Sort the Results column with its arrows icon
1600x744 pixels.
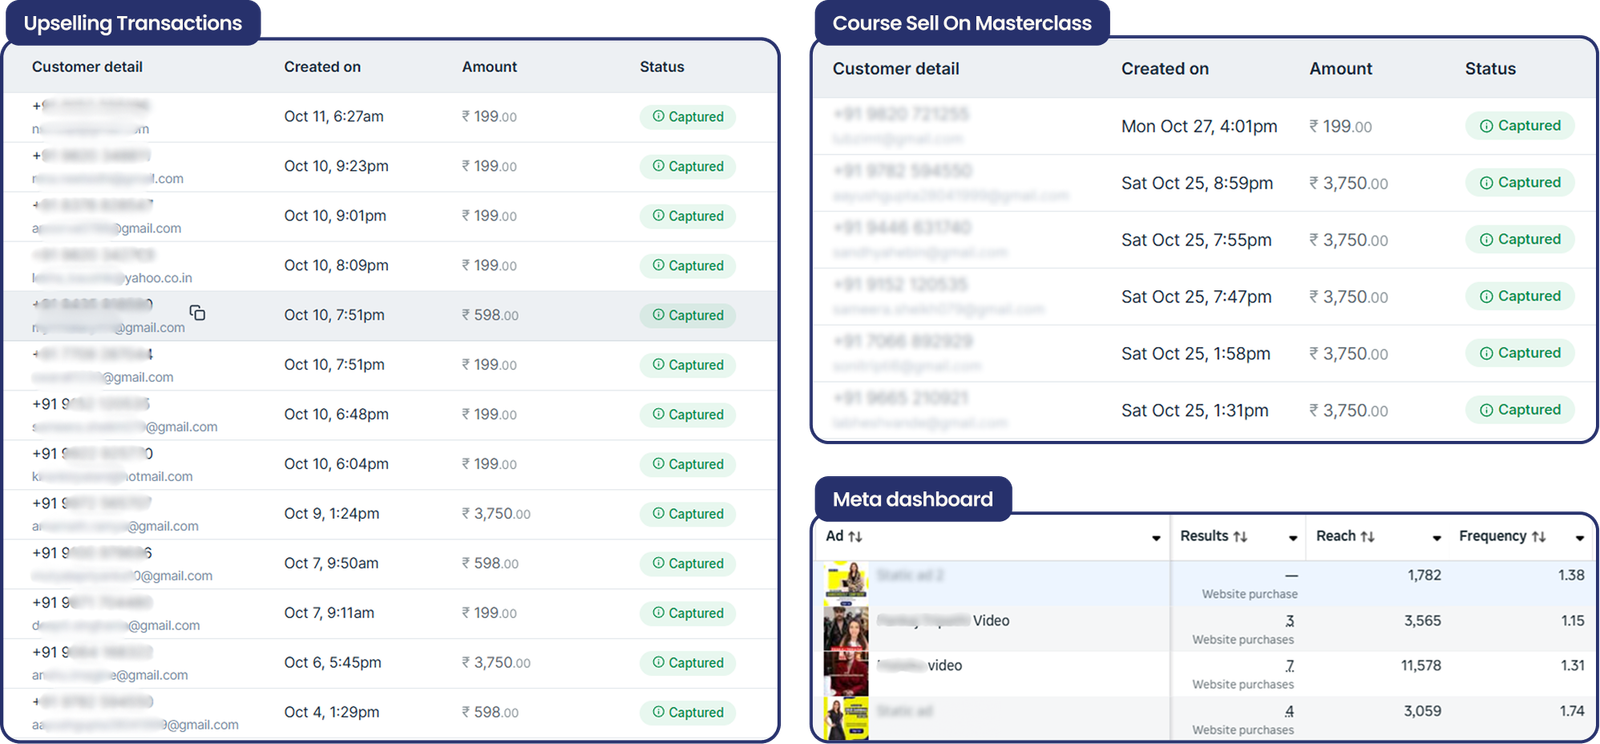pos(1240,537)
